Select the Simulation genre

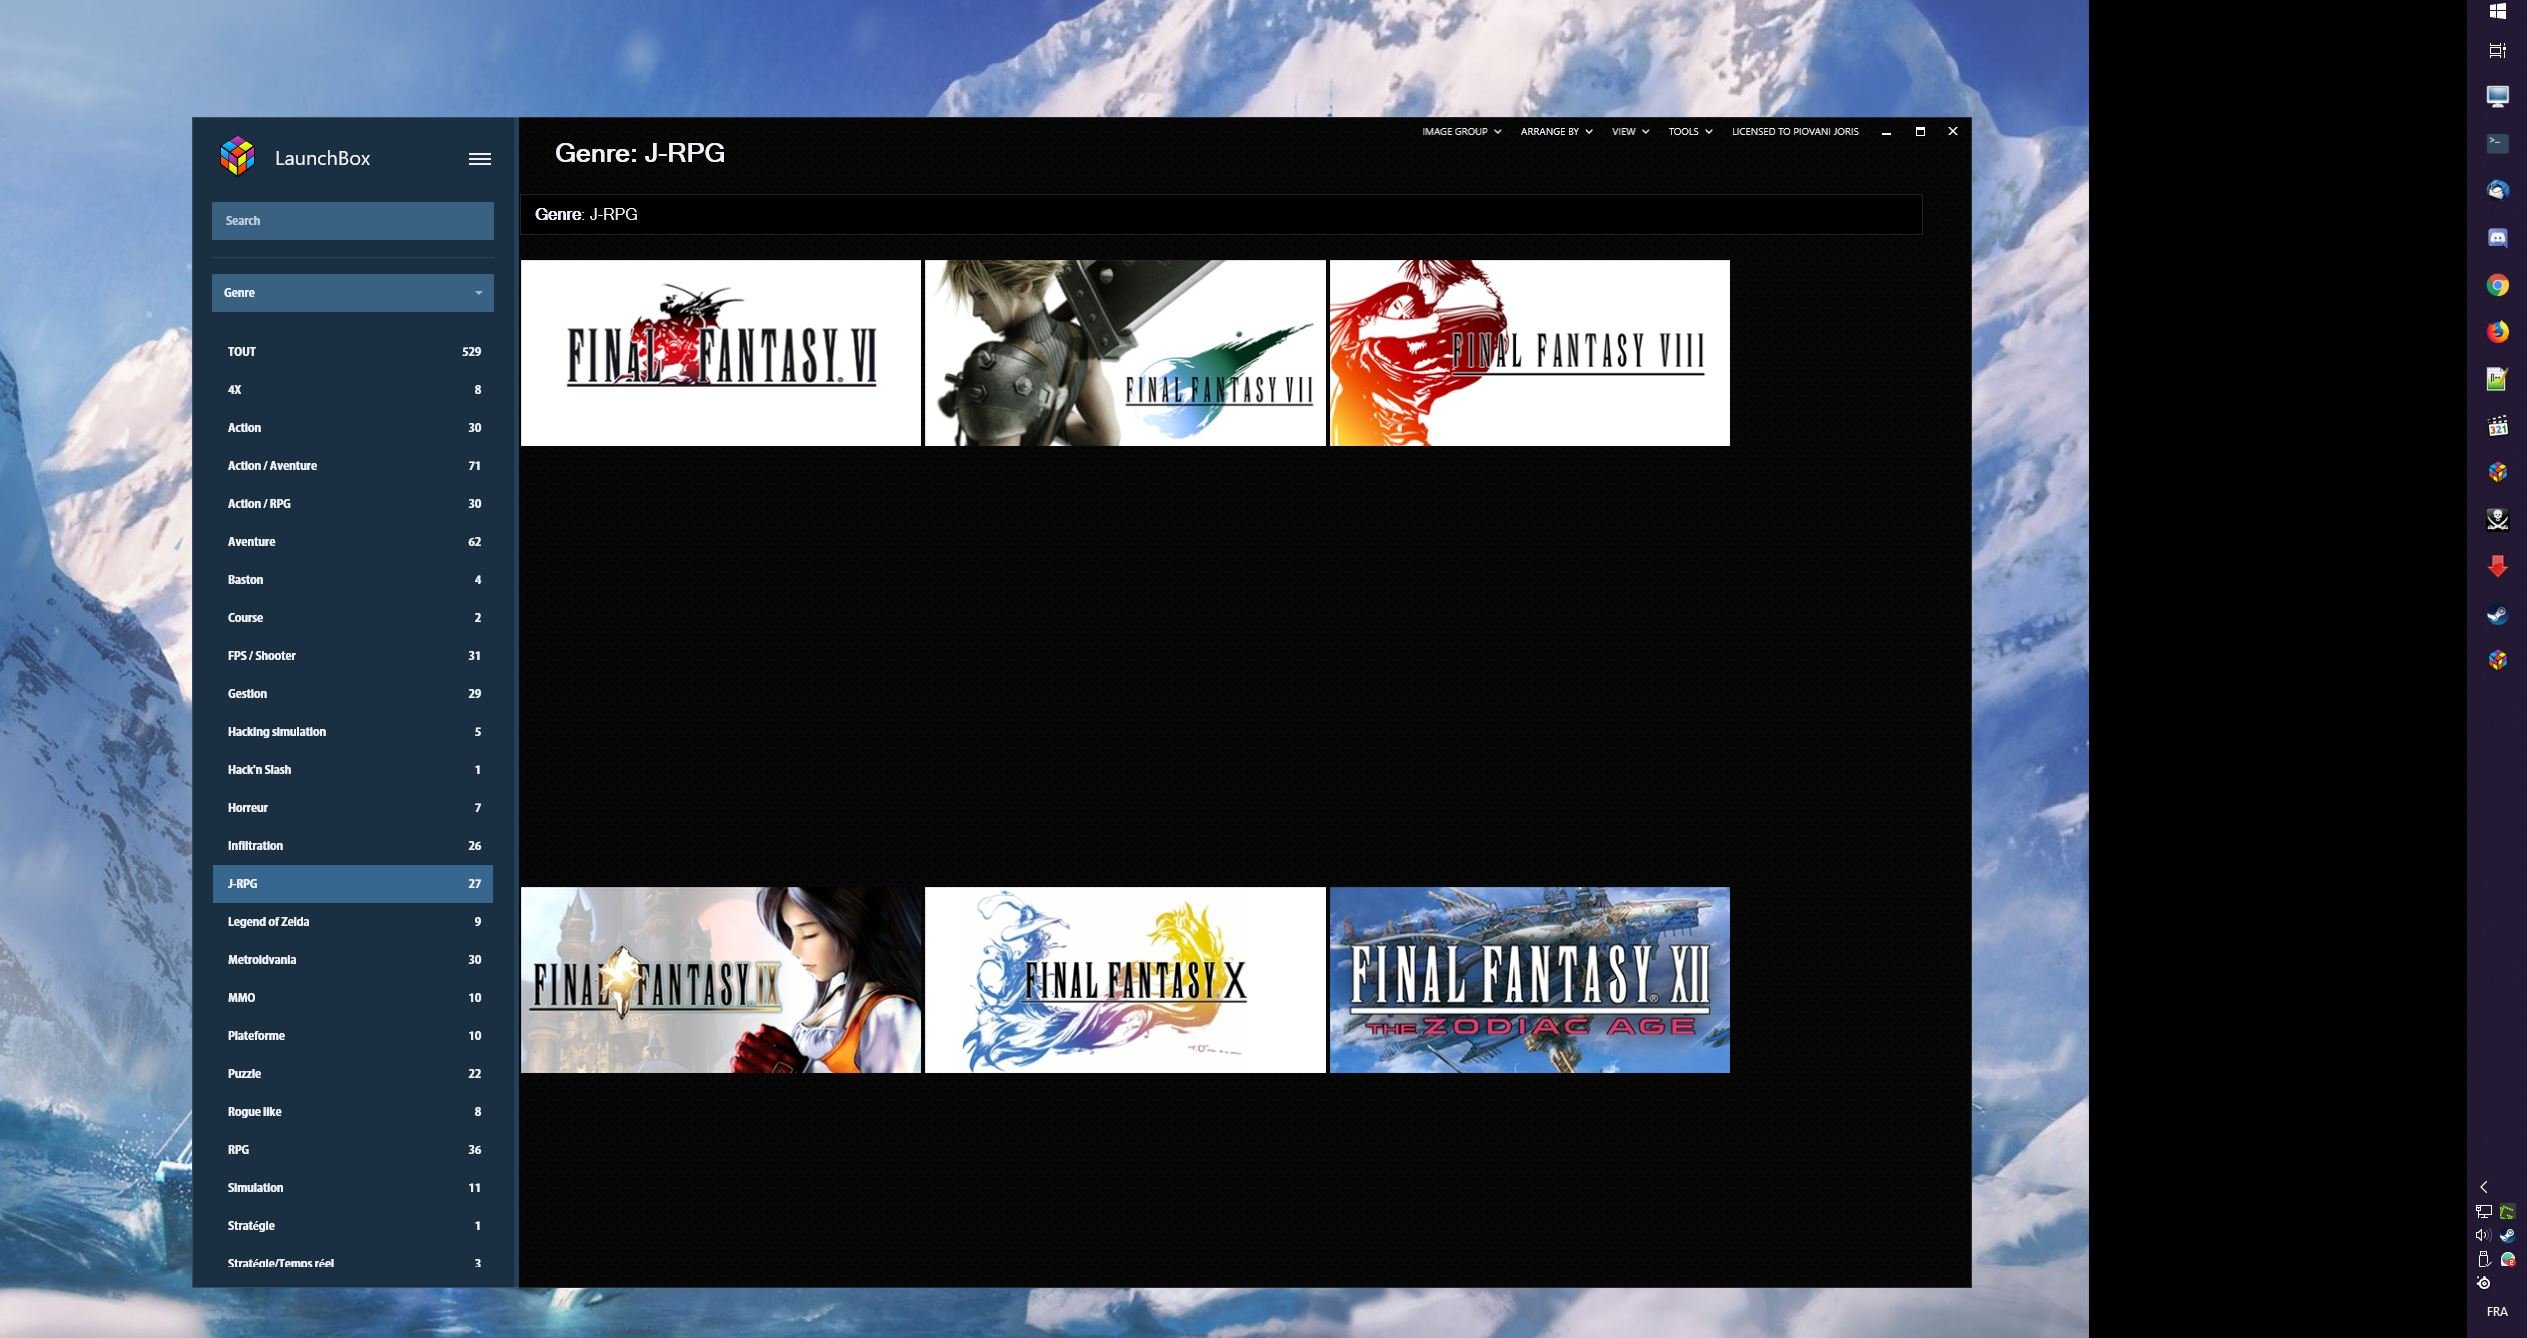tap(352, 1188)
